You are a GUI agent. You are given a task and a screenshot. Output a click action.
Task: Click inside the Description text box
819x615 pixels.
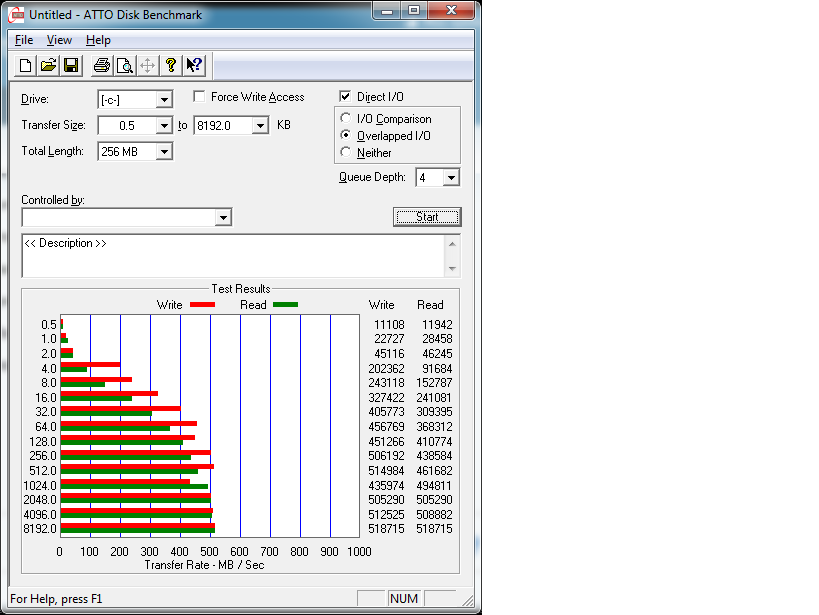(233, 256)
